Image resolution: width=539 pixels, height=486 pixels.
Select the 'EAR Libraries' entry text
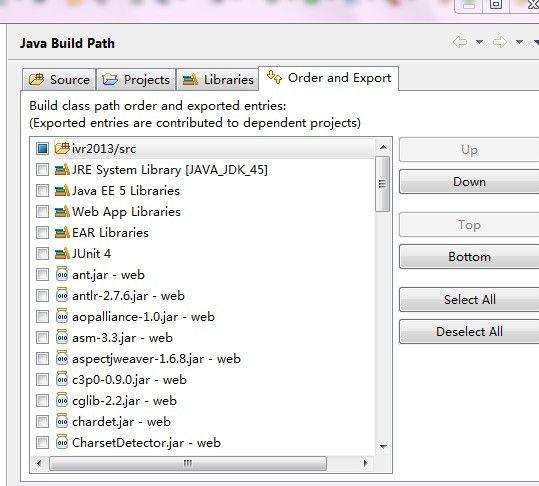tap(110, 233)
